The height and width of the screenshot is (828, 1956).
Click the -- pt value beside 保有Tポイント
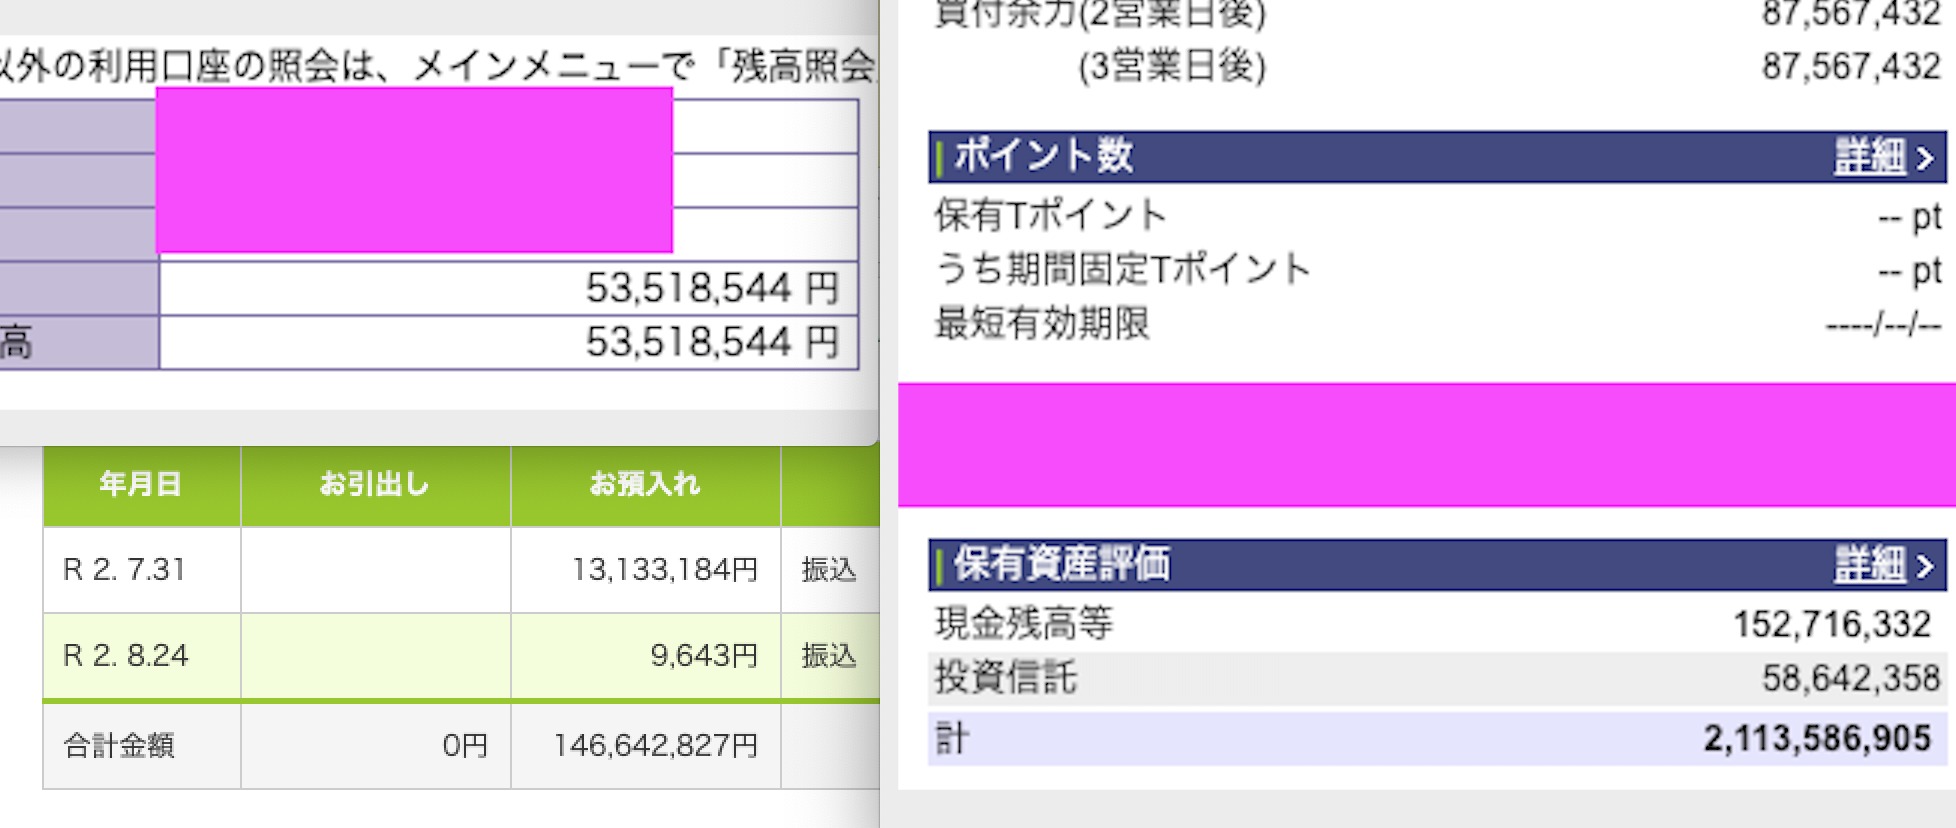point(1909,217)
